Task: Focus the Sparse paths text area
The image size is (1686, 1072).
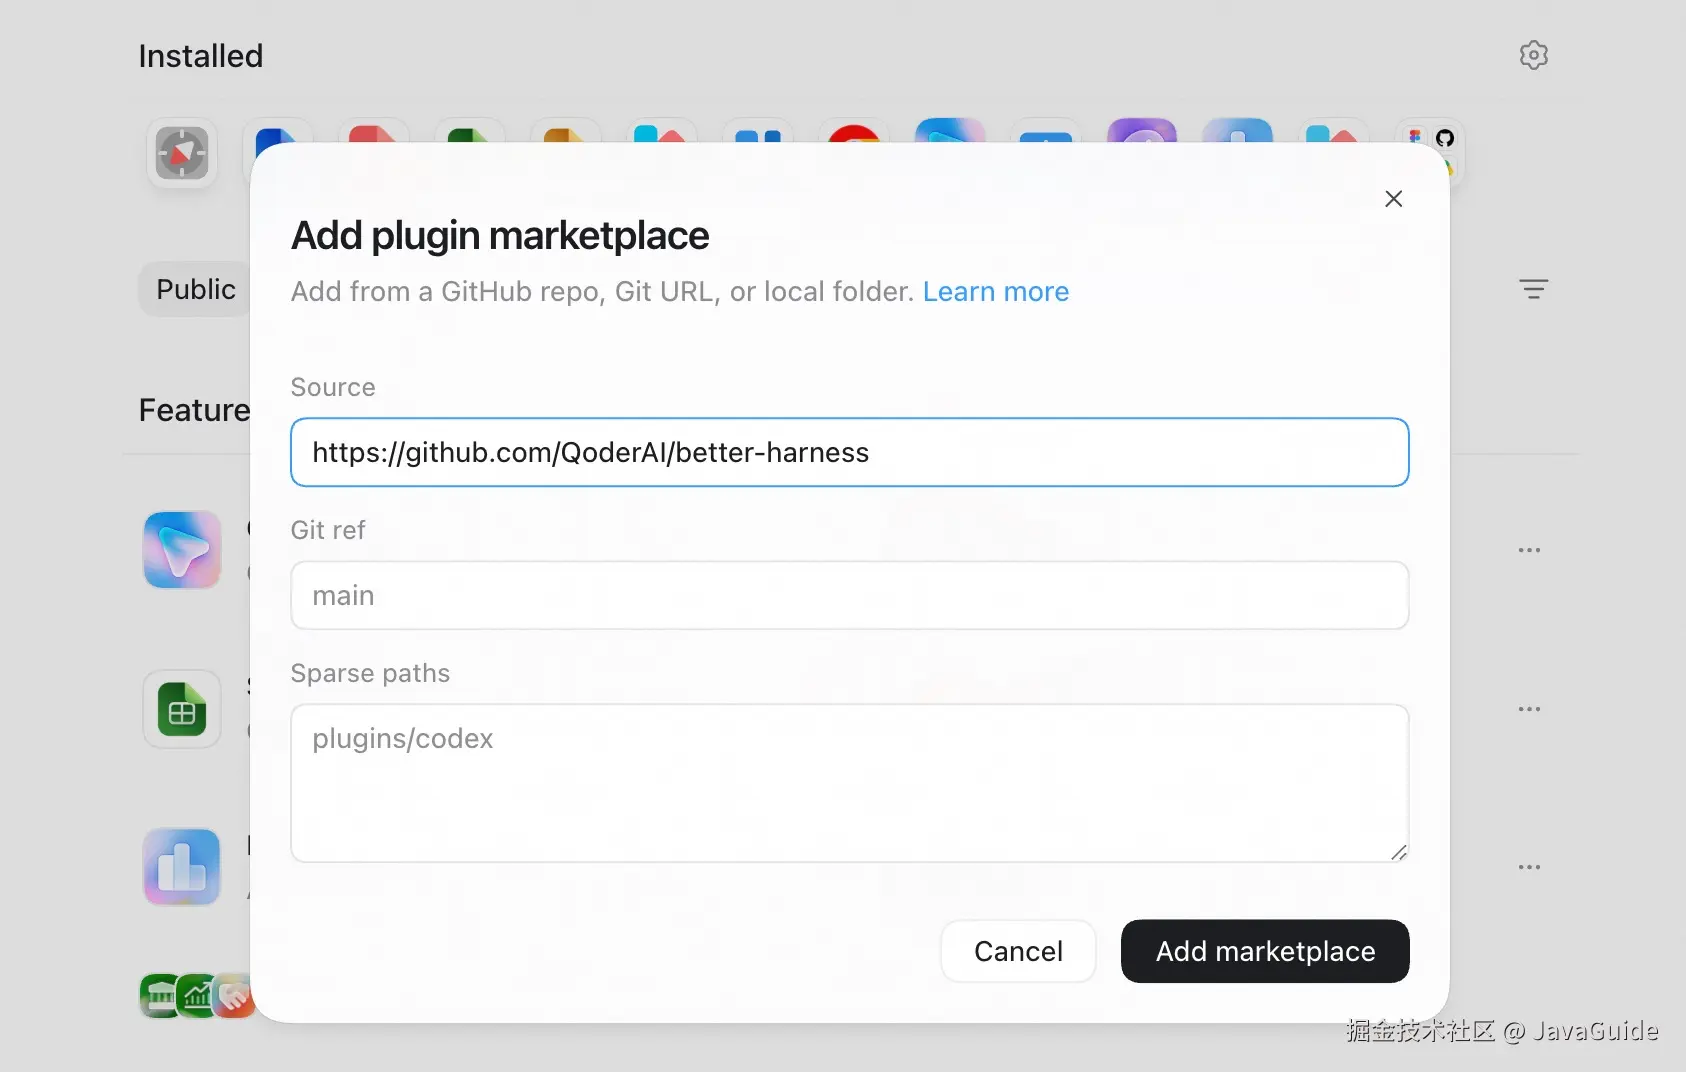Action: tap(850, 783)
